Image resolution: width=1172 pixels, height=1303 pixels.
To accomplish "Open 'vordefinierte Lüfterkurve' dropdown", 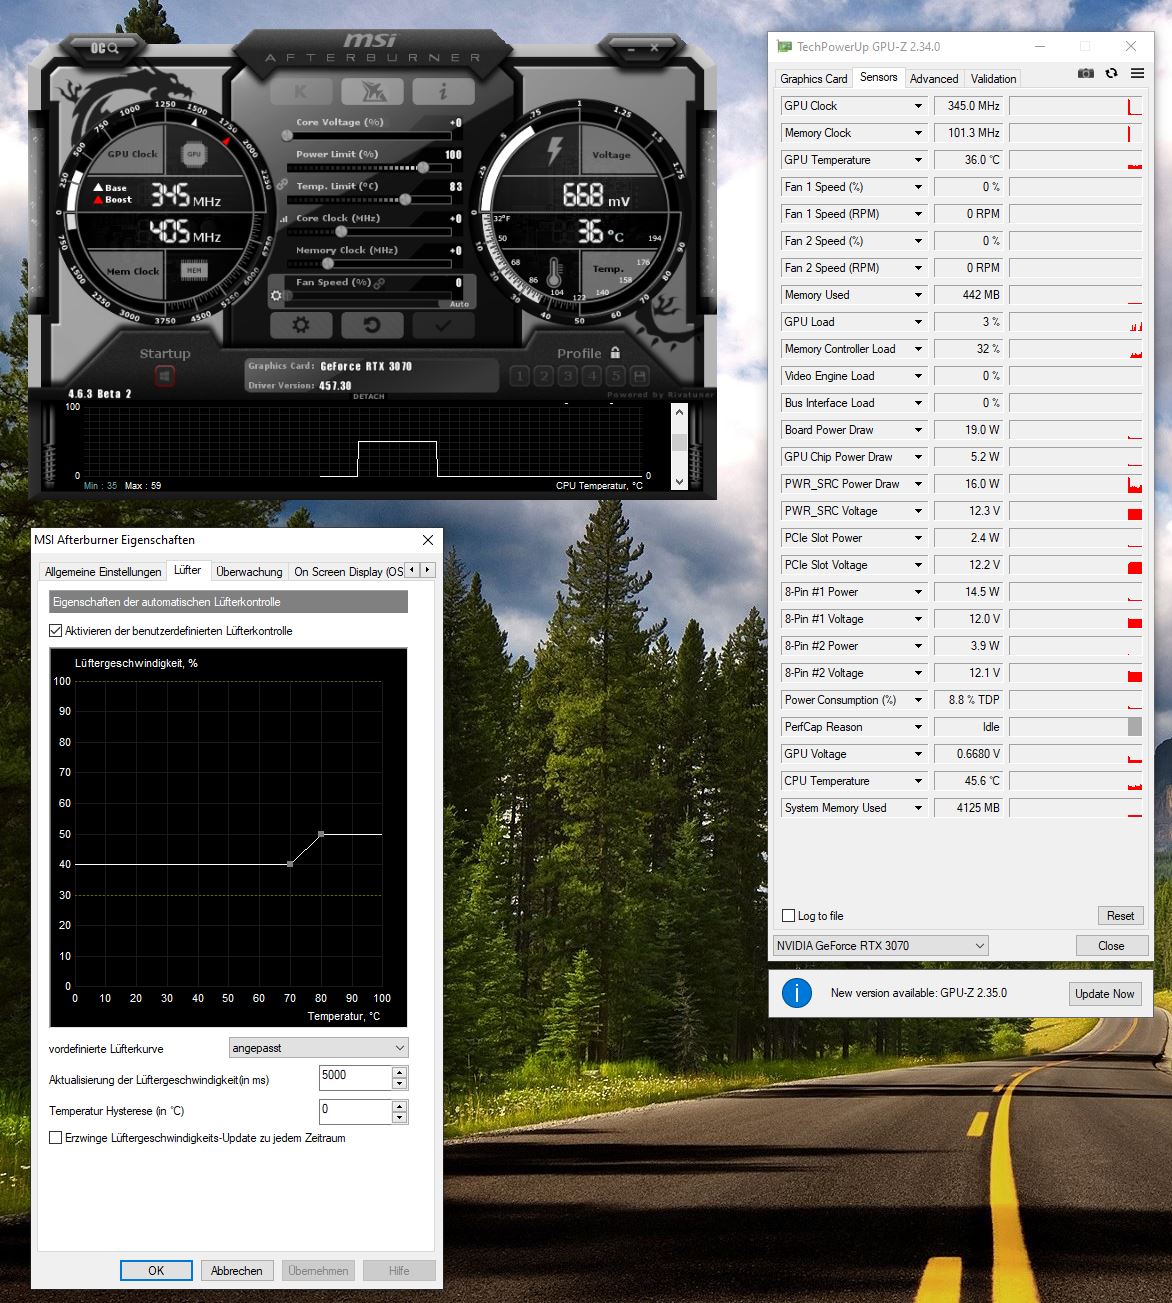I will [x=319, y=1048].
